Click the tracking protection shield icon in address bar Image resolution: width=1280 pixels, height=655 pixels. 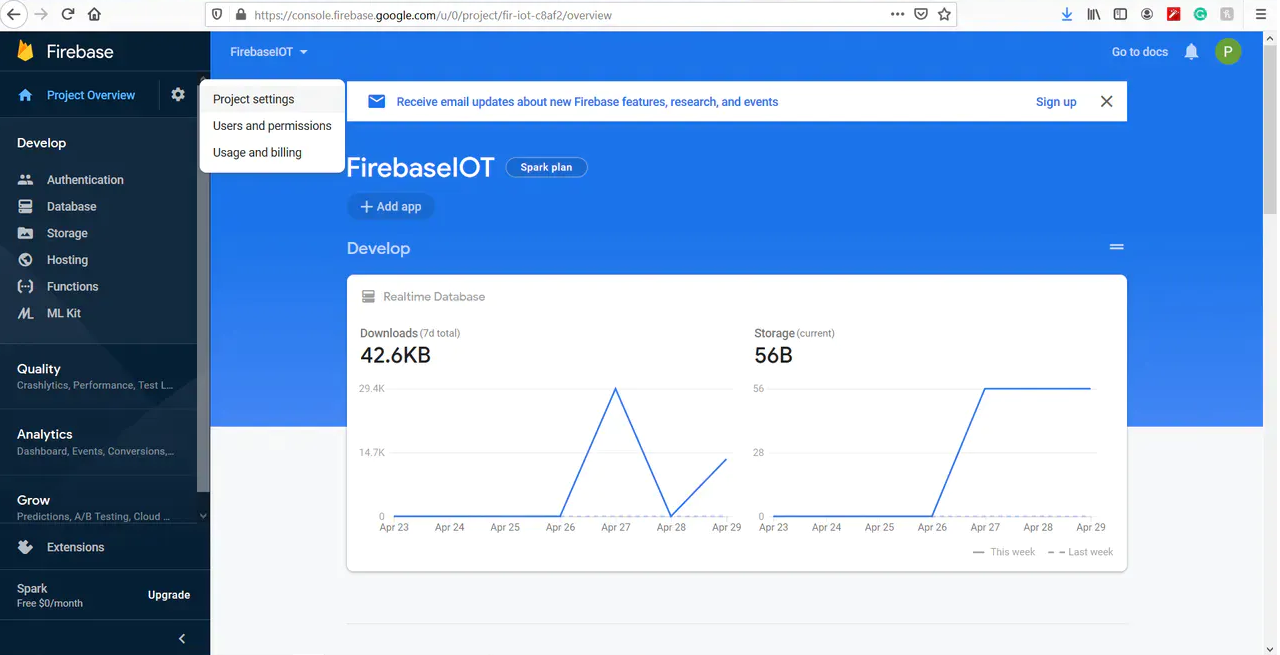point(217,15)
